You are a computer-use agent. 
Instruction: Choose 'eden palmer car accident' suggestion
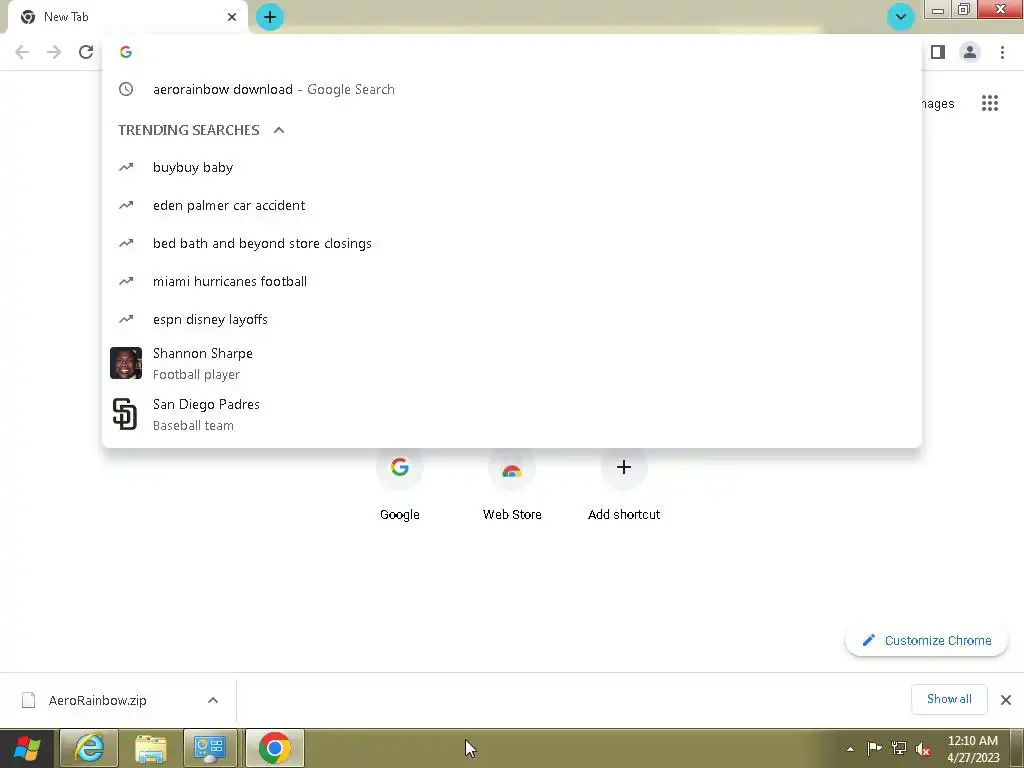[512, 206]
